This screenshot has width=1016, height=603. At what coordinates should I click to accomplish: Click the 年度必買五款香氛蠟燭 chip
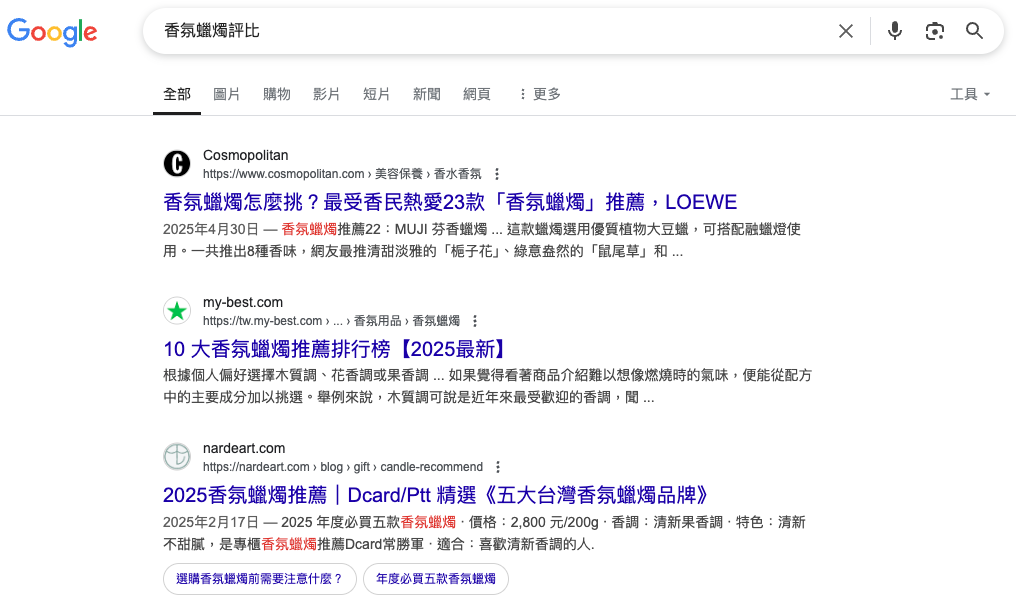(436, 579)
